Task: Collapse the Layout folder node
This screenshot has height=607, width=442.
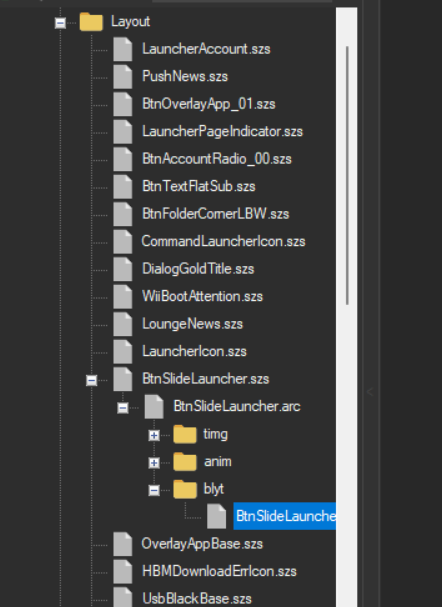Action: tap(60, 23)
